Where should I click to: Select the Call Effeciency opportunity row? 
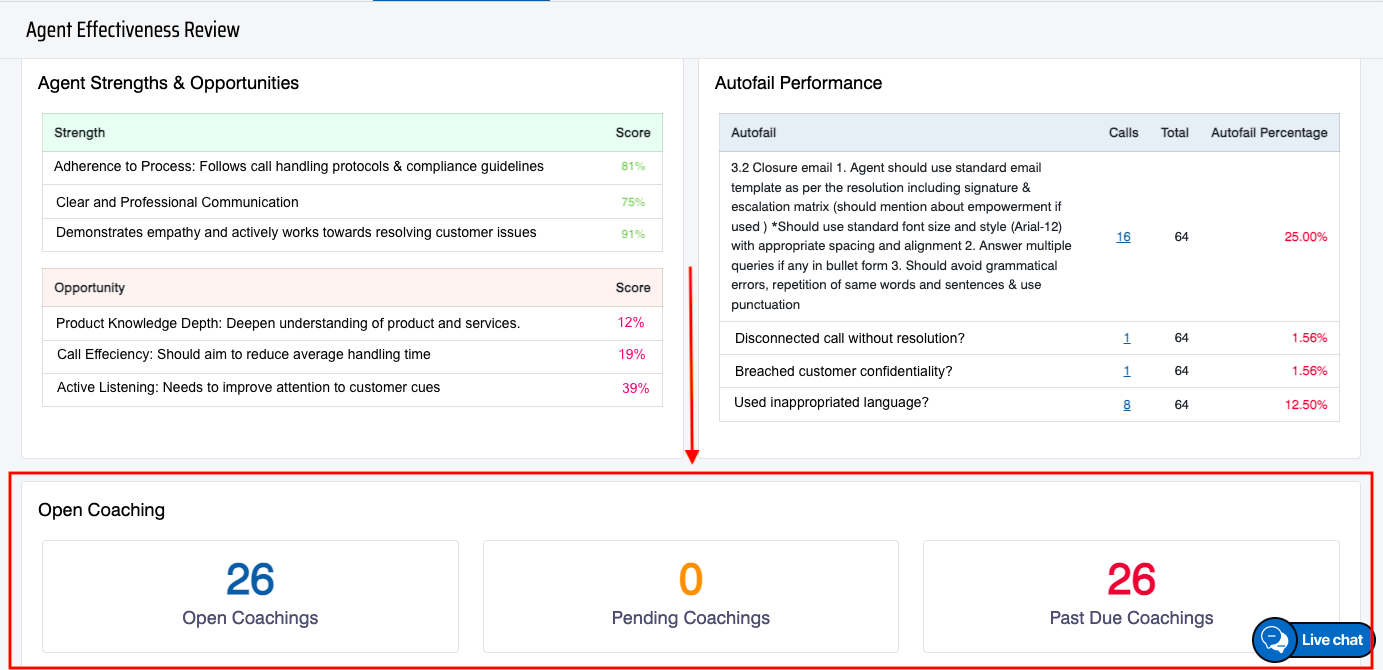[244, 355]
